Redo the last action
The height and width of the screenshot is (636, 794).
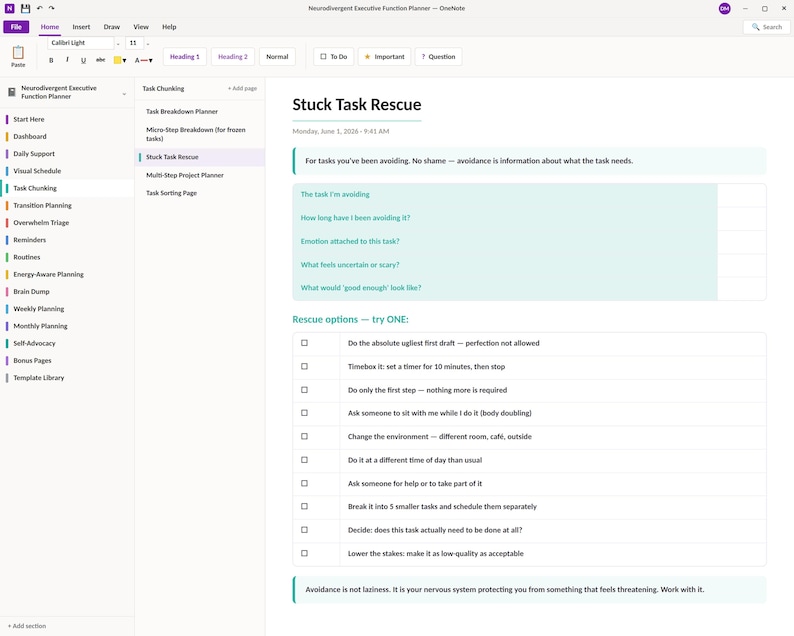point(52,8)
